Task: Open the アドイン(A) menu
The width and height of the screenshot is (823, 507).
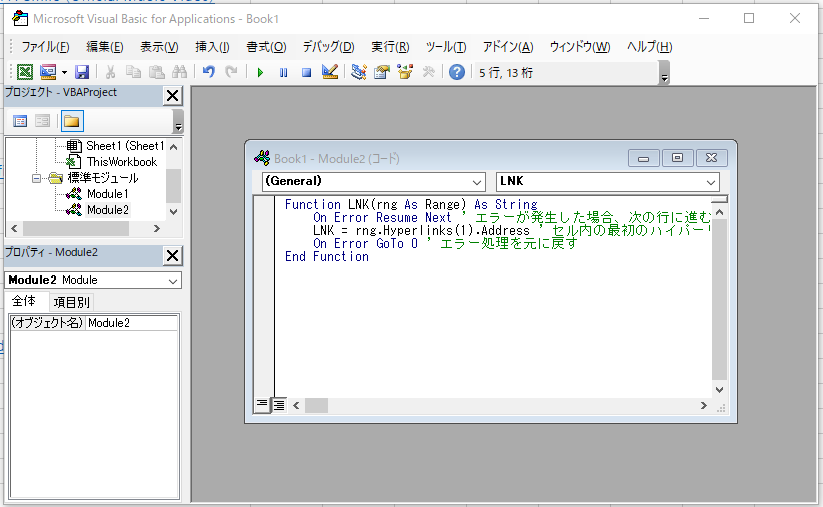Action: [x=508, y=47]
